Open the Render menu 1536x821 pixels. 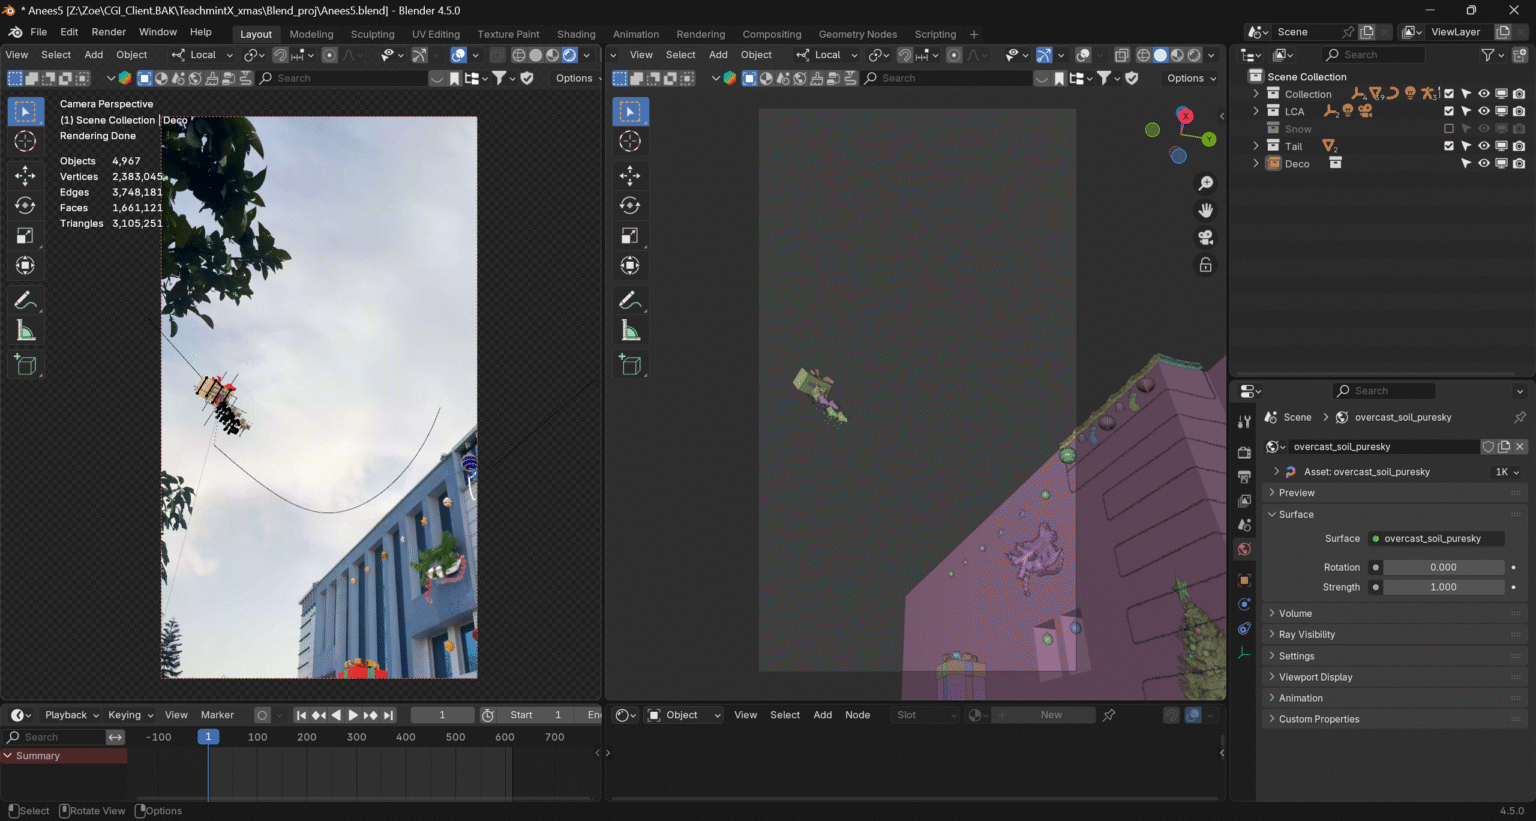point(109,32)
